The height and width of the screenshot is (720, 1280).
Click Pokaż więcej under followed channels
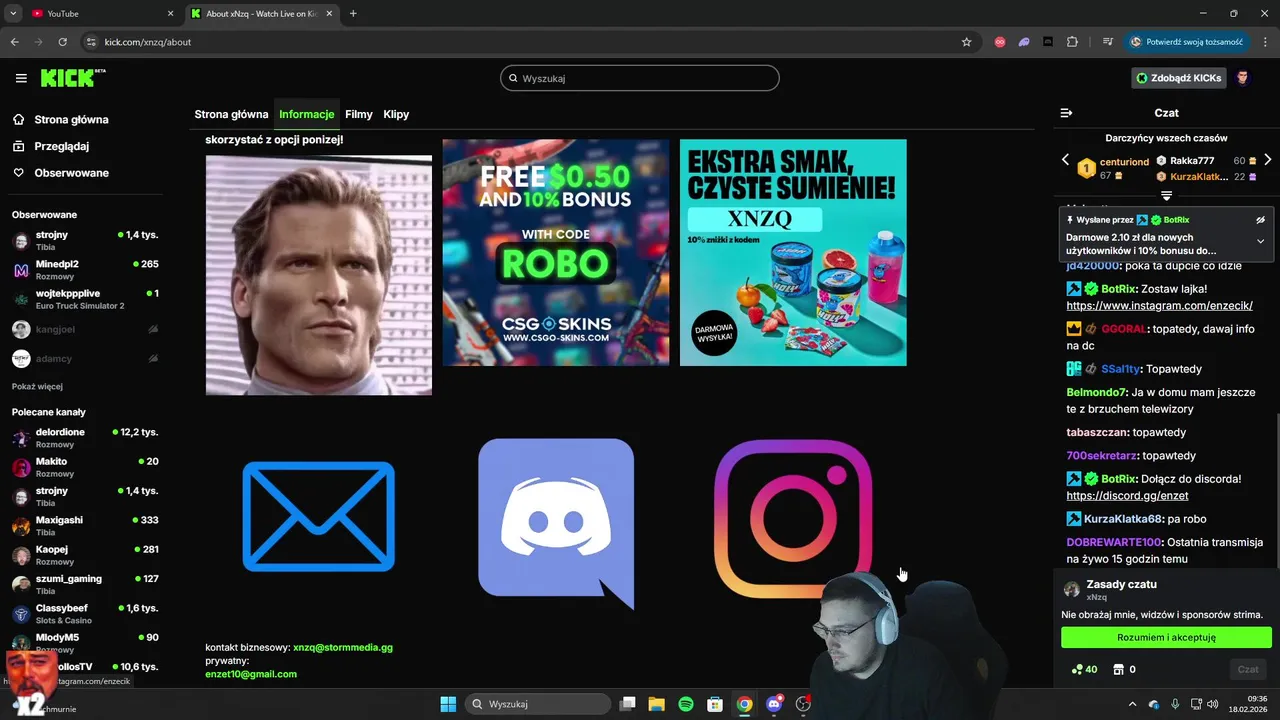[x=37, y=386]
